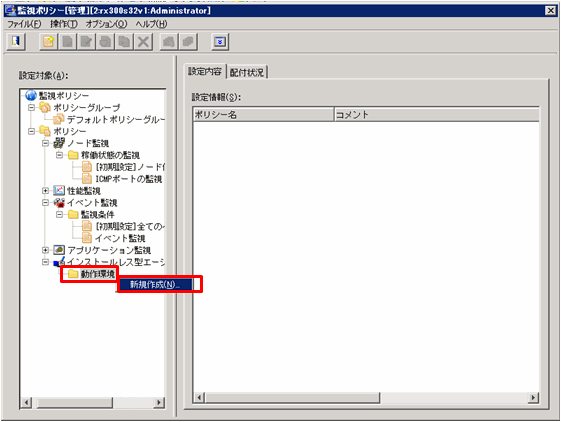Select the 監視条件 folder icon

pyautogui.click(x=73, y=214)
